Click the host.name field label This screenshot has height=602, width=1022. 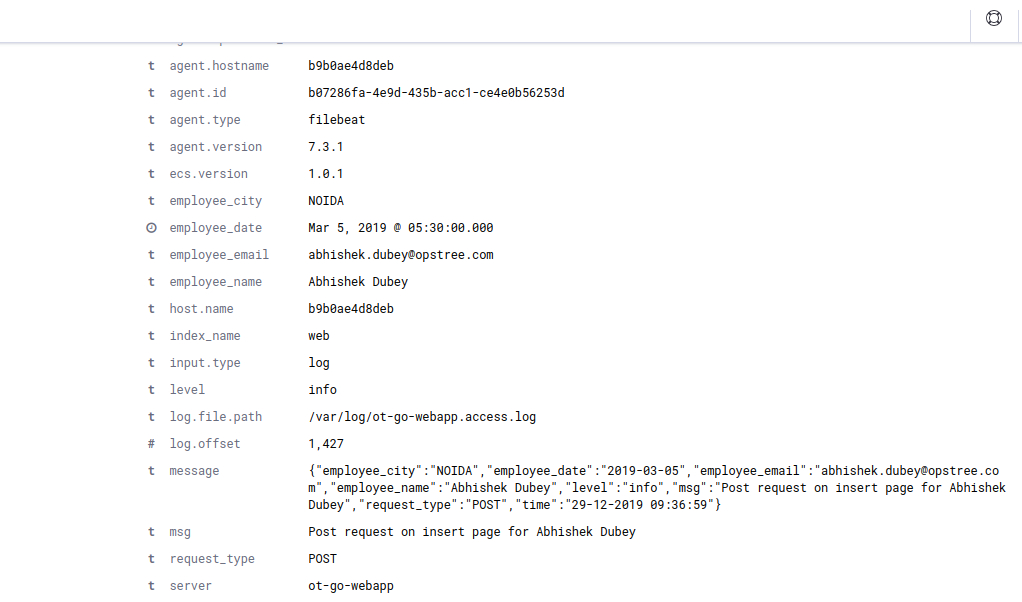pos(201,308)
